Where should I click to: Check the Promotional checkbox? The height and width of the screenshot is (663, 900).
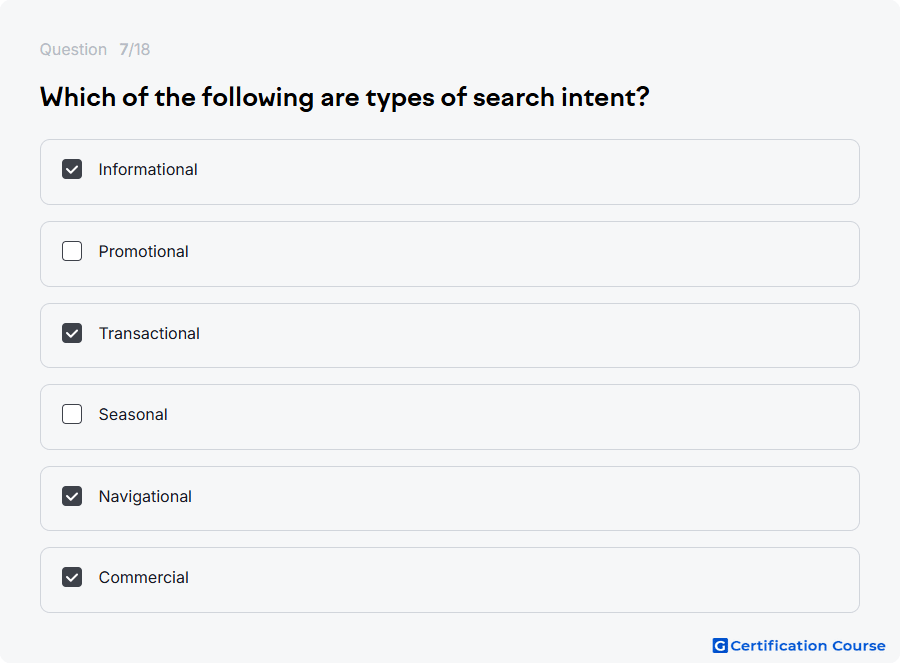click(x=72, y=251)
